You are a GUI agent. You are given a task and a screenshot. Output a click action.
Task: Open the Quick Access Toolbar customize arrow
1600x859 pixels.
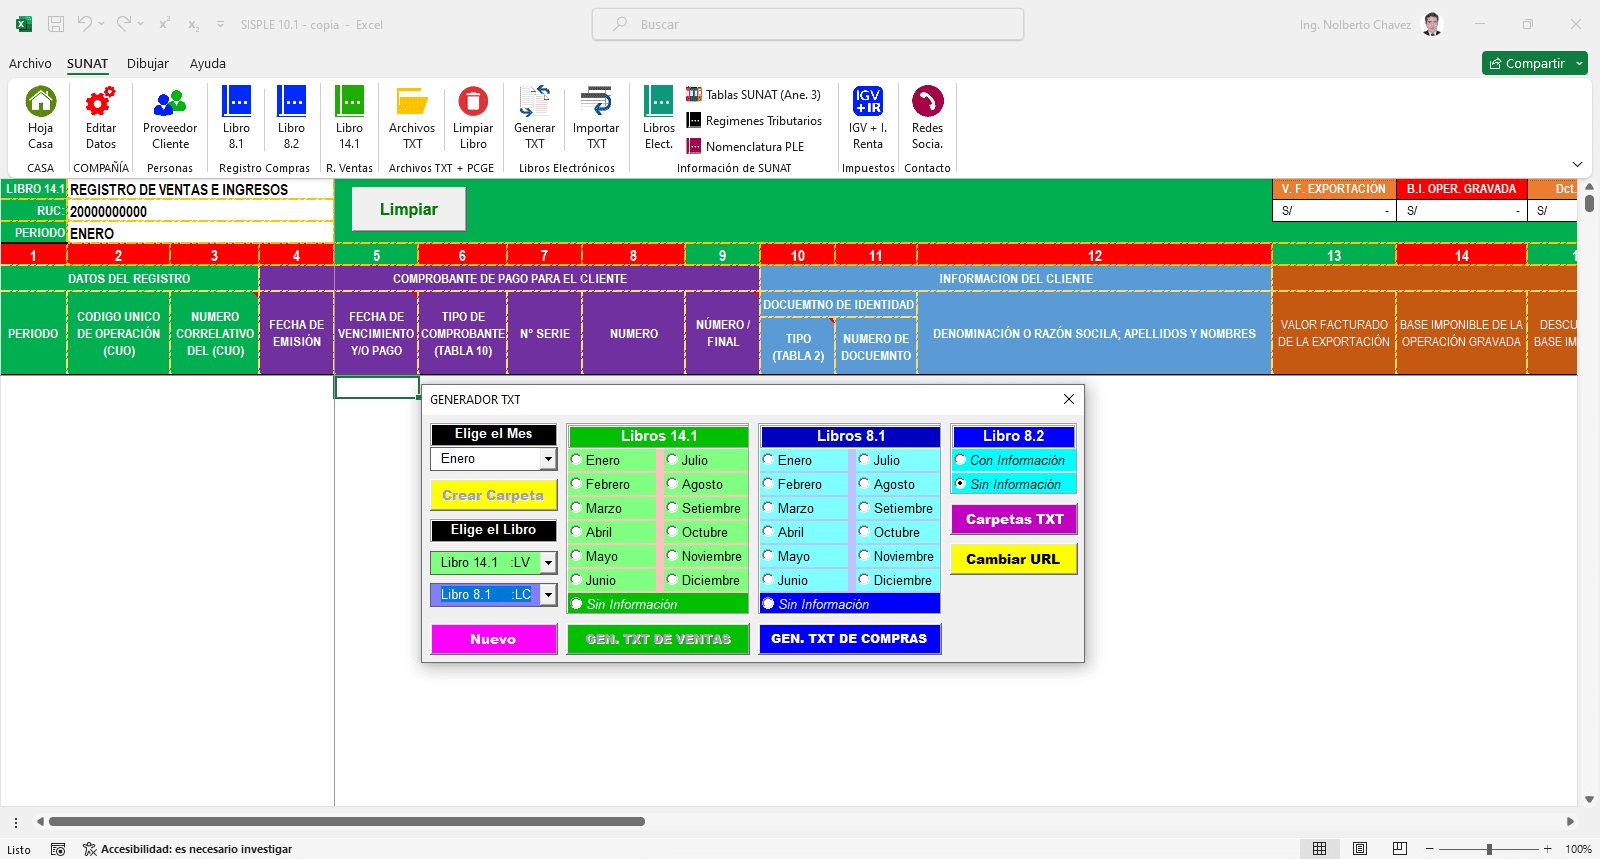[x=220, y=24]
